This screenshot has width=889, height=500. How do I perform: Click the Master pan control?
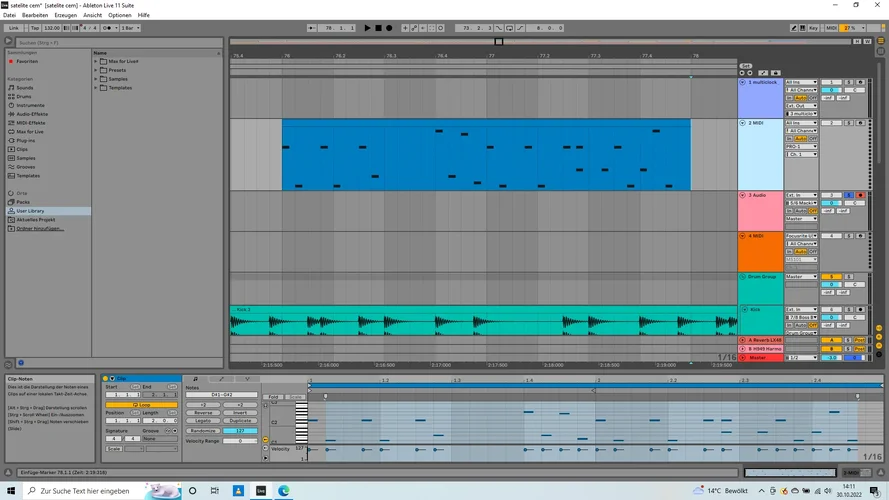pos(854,358)
